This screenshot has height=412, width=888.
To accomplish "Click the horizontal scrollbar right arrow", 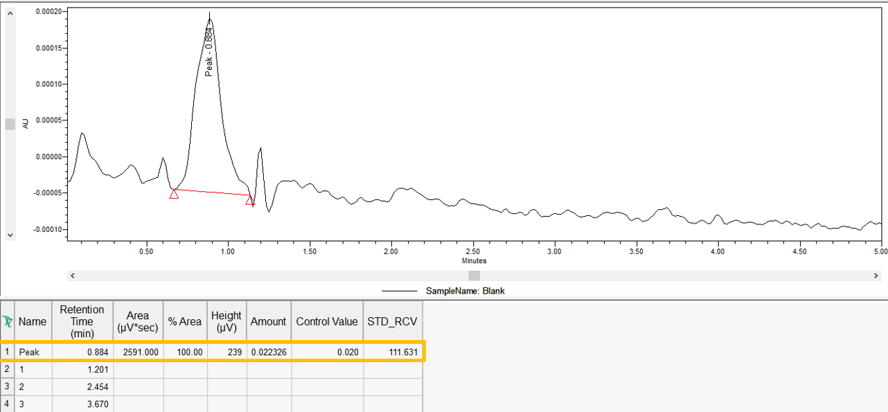I will tap(877, 275).
